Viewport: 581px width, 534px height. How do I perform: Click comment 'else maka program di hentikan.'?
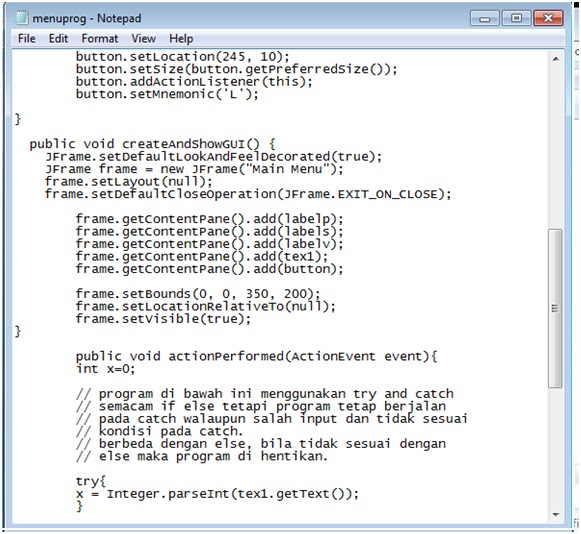click(202, 457)
